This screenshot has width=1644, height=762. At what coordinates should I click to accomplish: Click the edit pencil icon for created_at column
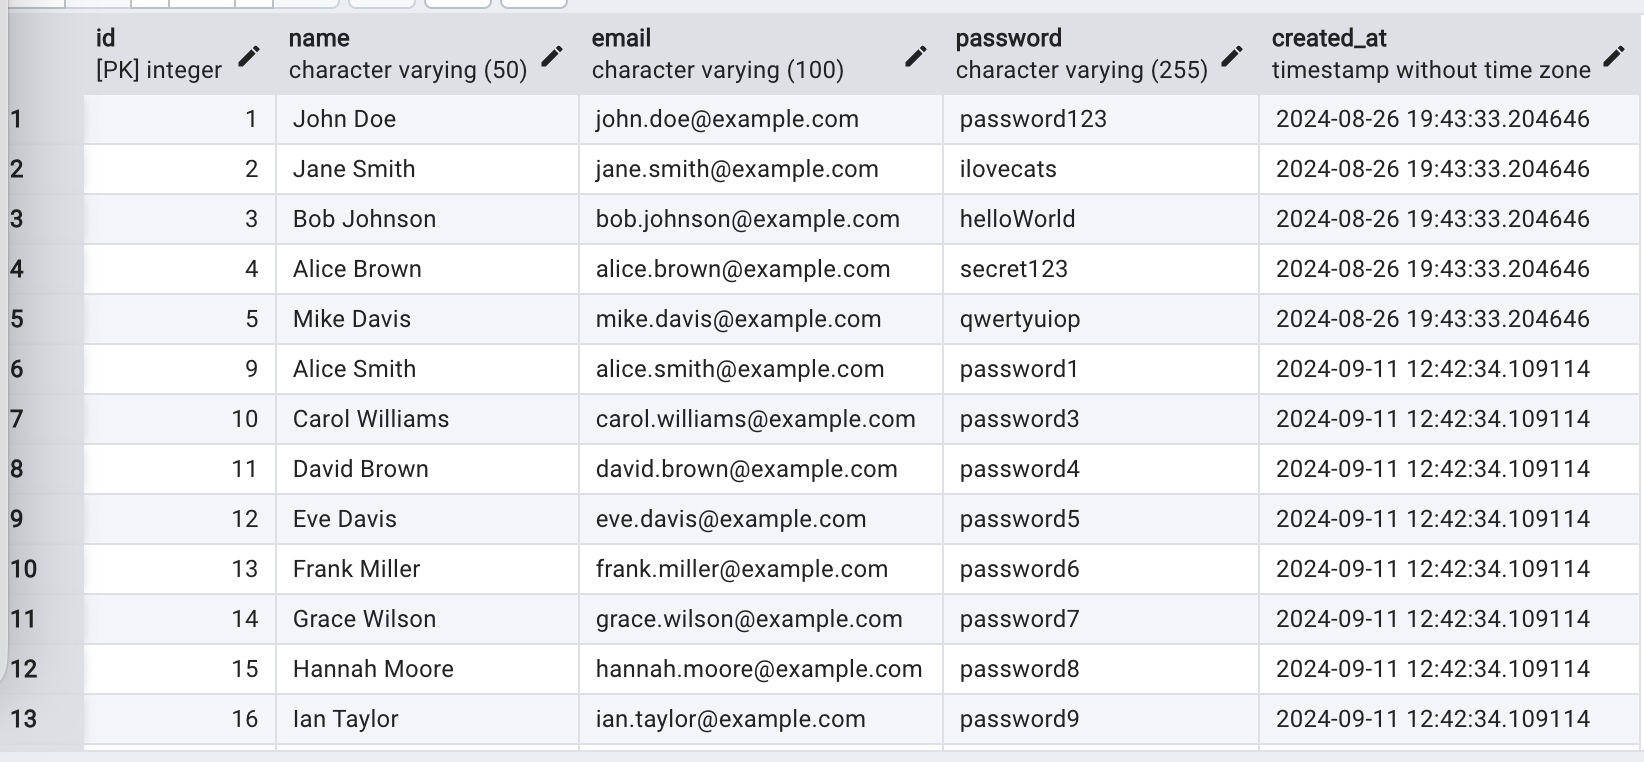point(1613,56)
